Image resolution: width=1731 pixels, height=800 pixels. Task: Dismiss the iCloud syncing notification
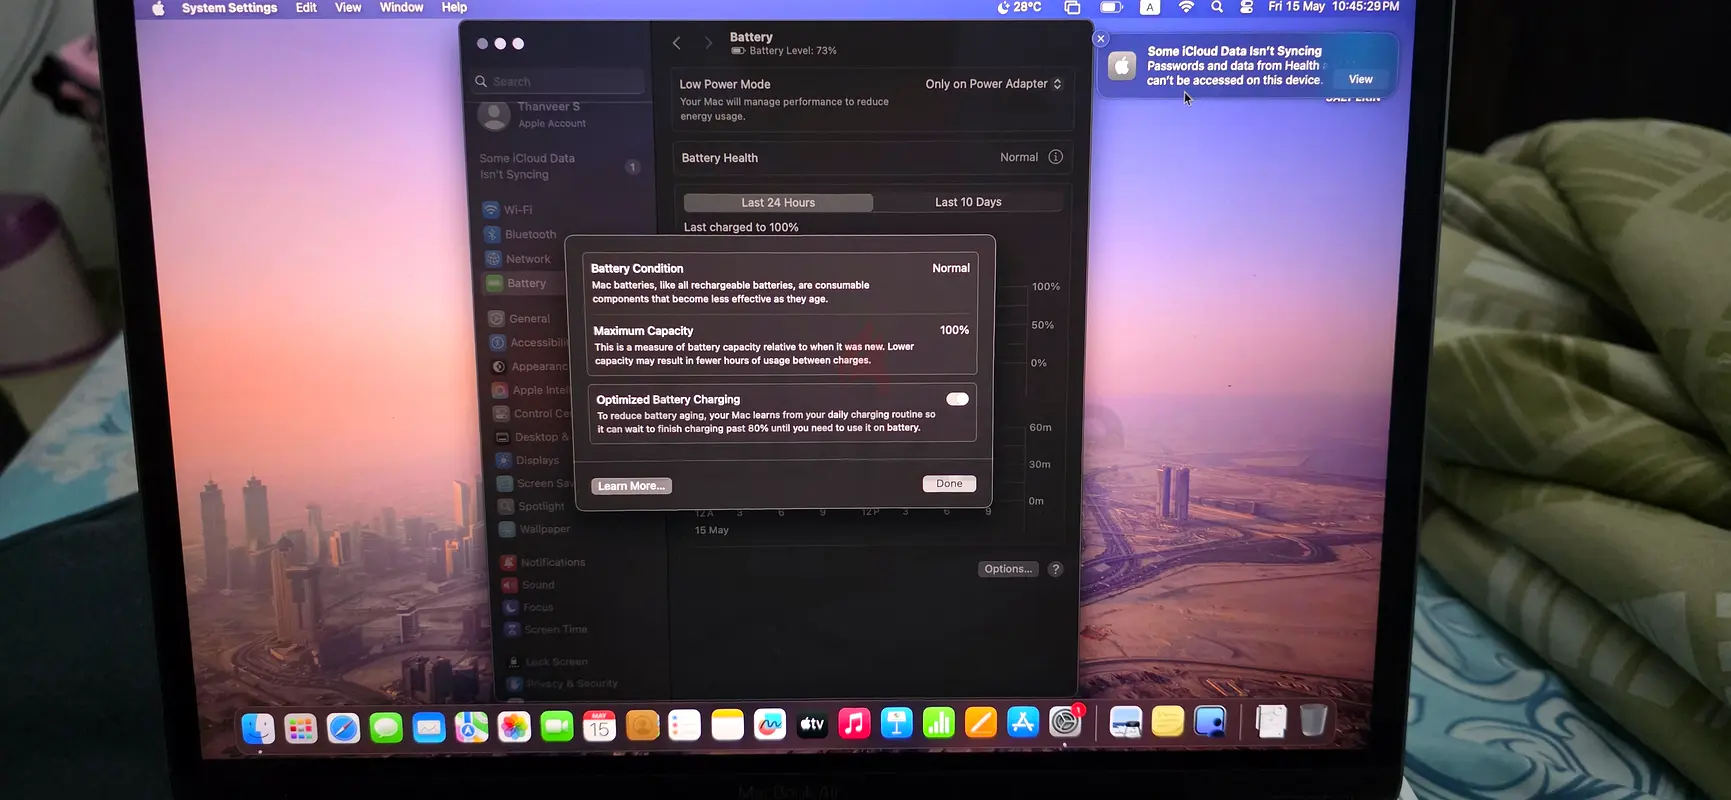pos(1101,39)
